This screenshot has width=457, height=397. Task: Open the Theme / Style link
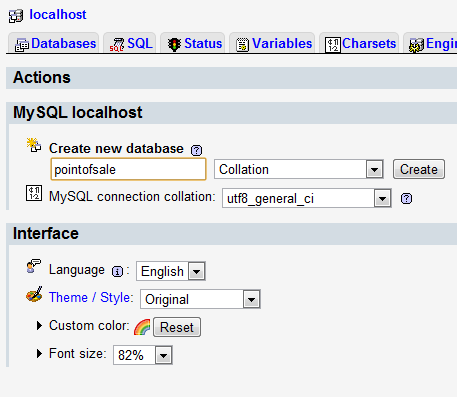click(x=91, y=297)
